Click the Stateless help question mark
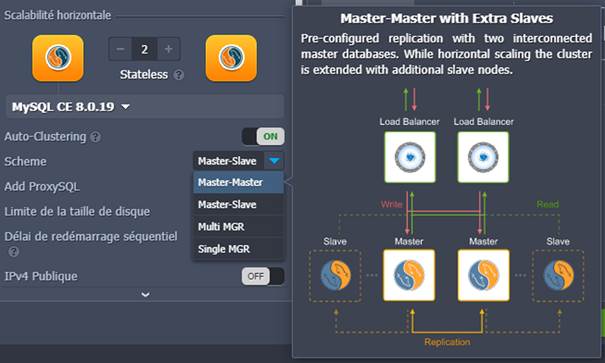The height and width of the screenshot is (363, 605). (x=178, y=75)
